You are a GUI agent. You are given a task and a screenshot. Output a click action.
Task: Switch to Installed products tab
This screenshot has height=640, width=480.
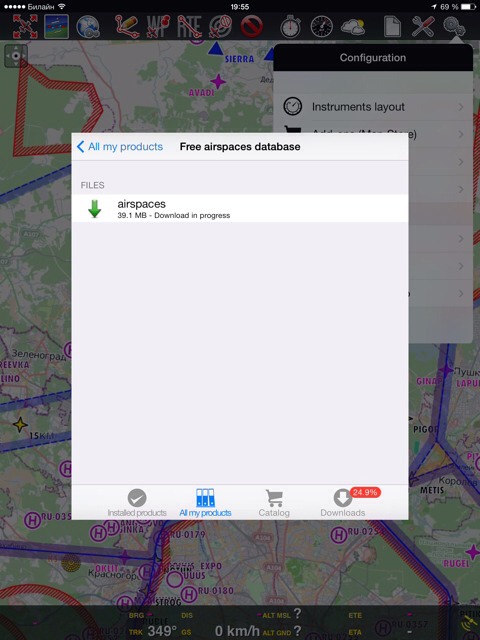[x=137, y=503]
